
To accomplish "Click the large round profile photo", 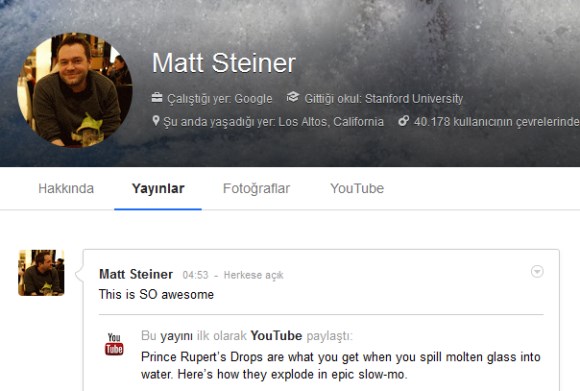I will (75, 90).
